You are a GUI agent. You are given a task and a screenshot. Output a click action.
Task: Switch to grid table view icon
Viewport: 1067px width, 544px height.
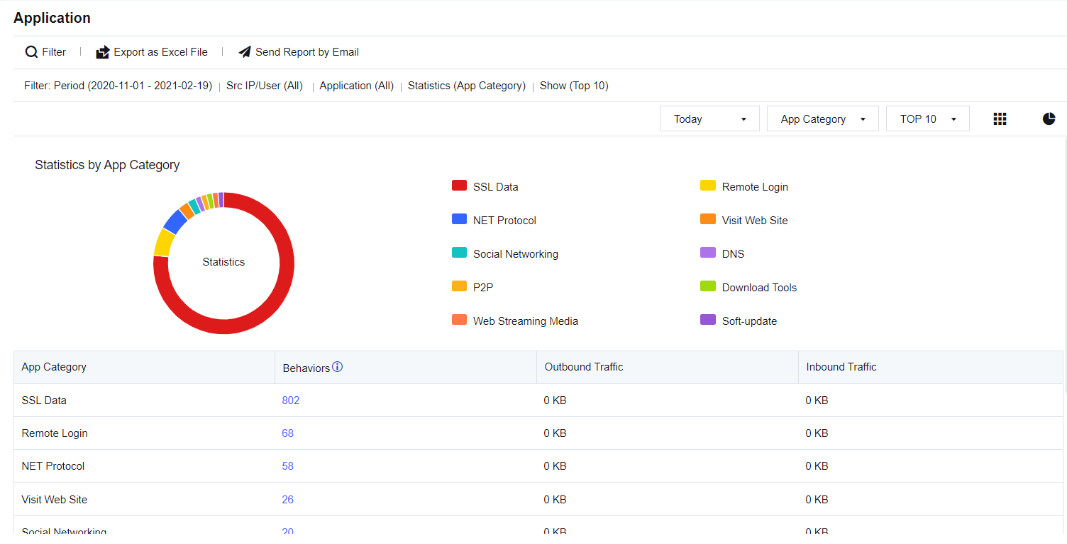tap(999, 119)
